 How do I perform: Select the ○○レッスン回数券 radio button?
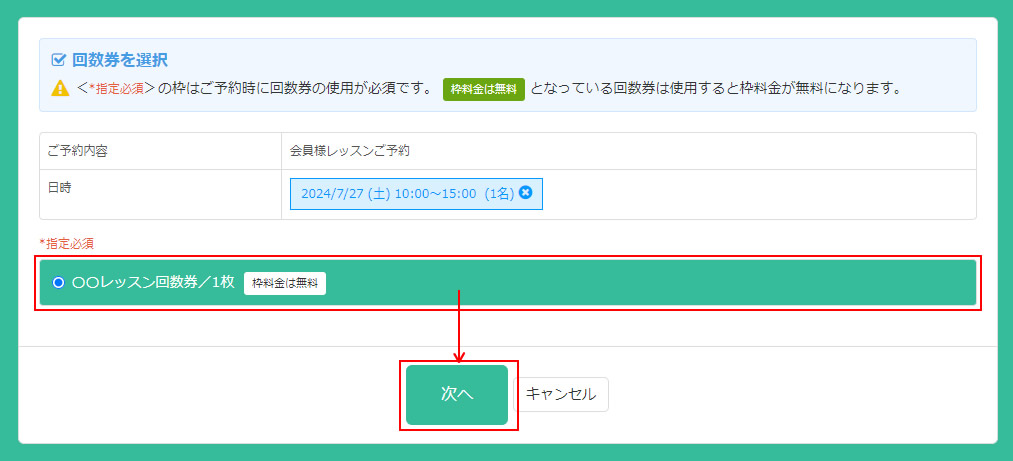click(58, 283)
